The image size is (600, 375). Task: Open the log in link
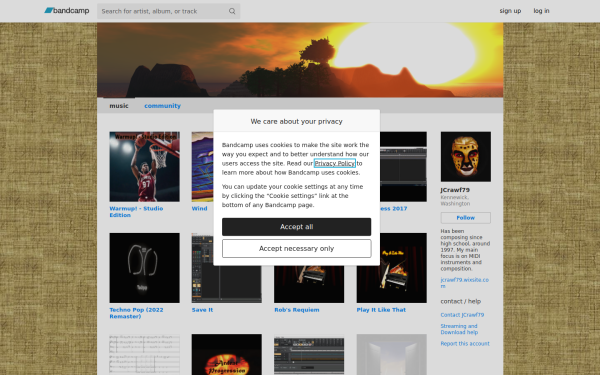point(541,11)
